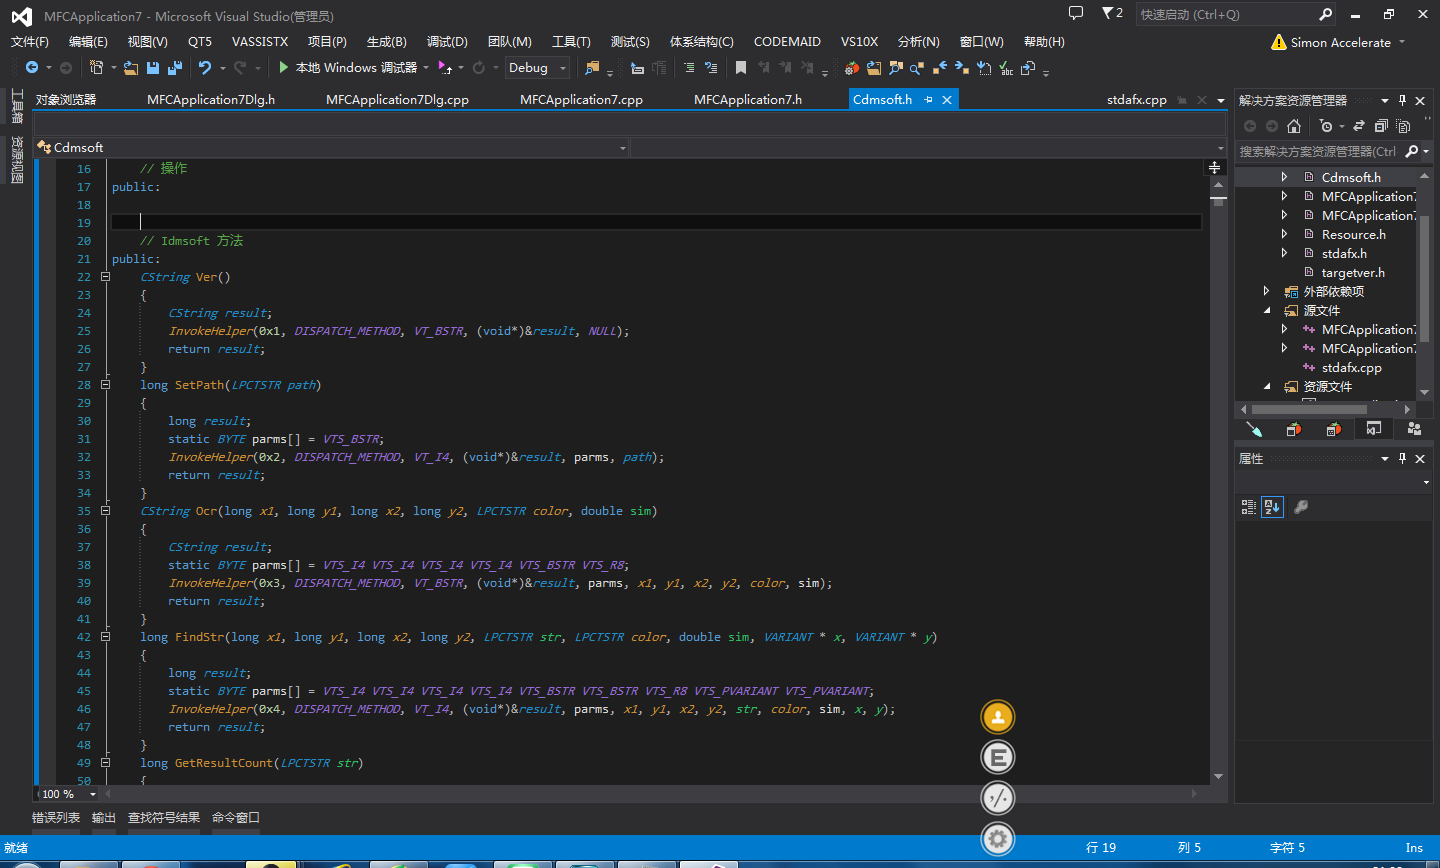Image resolution: width=1440 pixels, height=868 pixels.
Task: Click the Save icon in toolbar
Action: tap(153, 68)
